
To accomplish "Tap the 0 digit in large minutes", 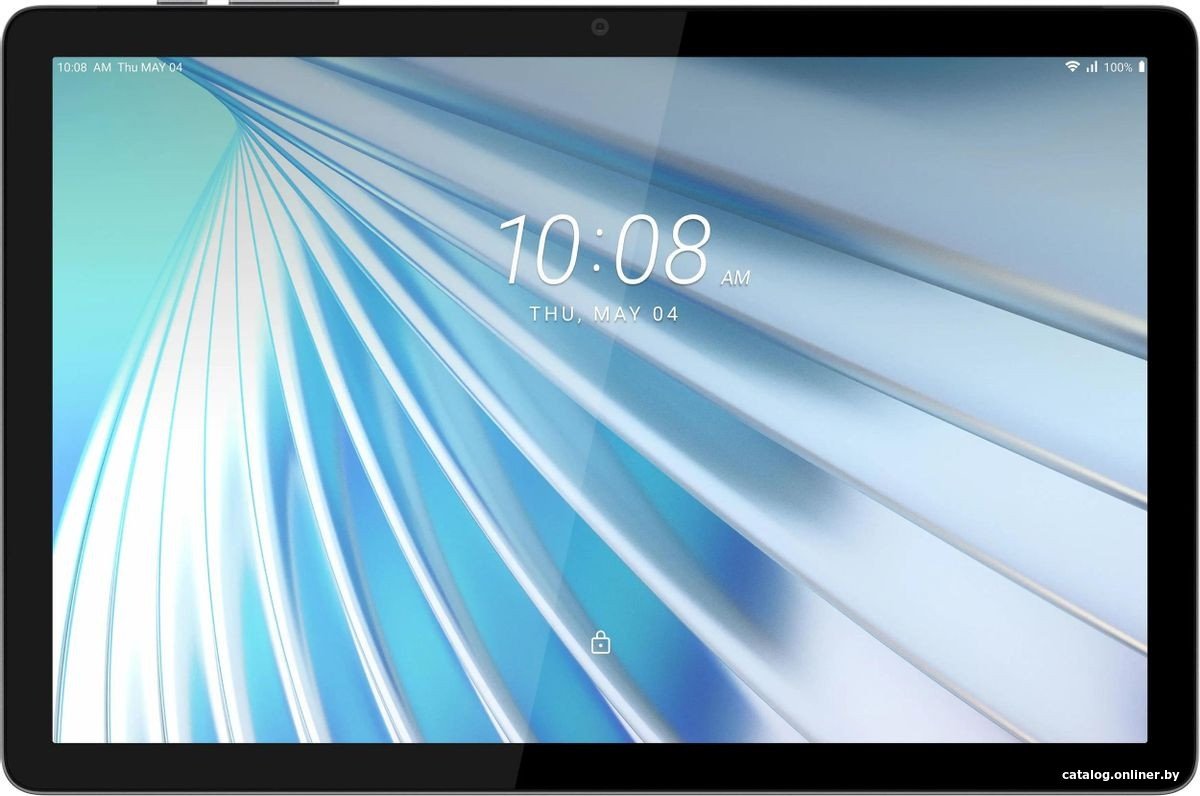I will coord(637,250).
